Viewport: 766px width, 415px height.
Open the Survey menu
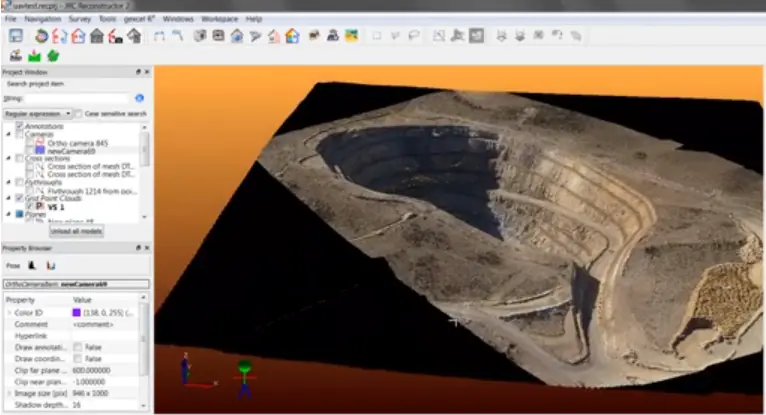[x=80, y=19]
